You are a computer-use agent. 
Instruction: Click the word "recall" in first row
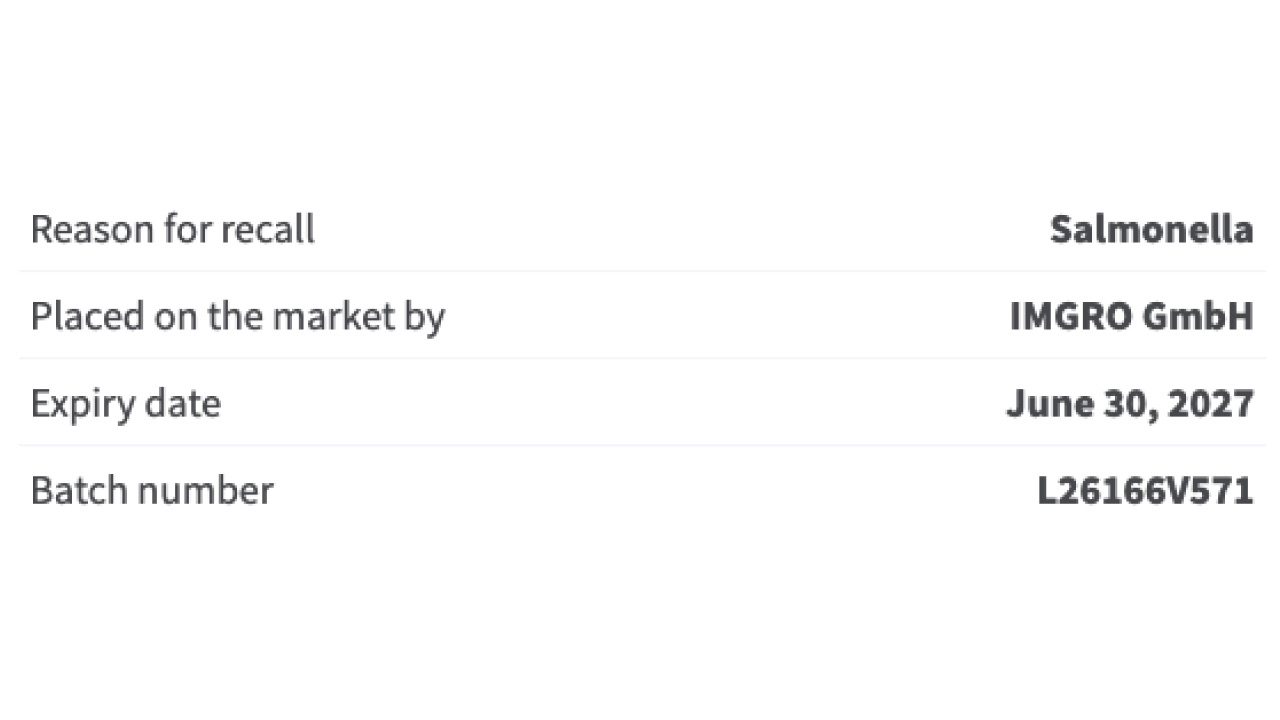[267, 229]
